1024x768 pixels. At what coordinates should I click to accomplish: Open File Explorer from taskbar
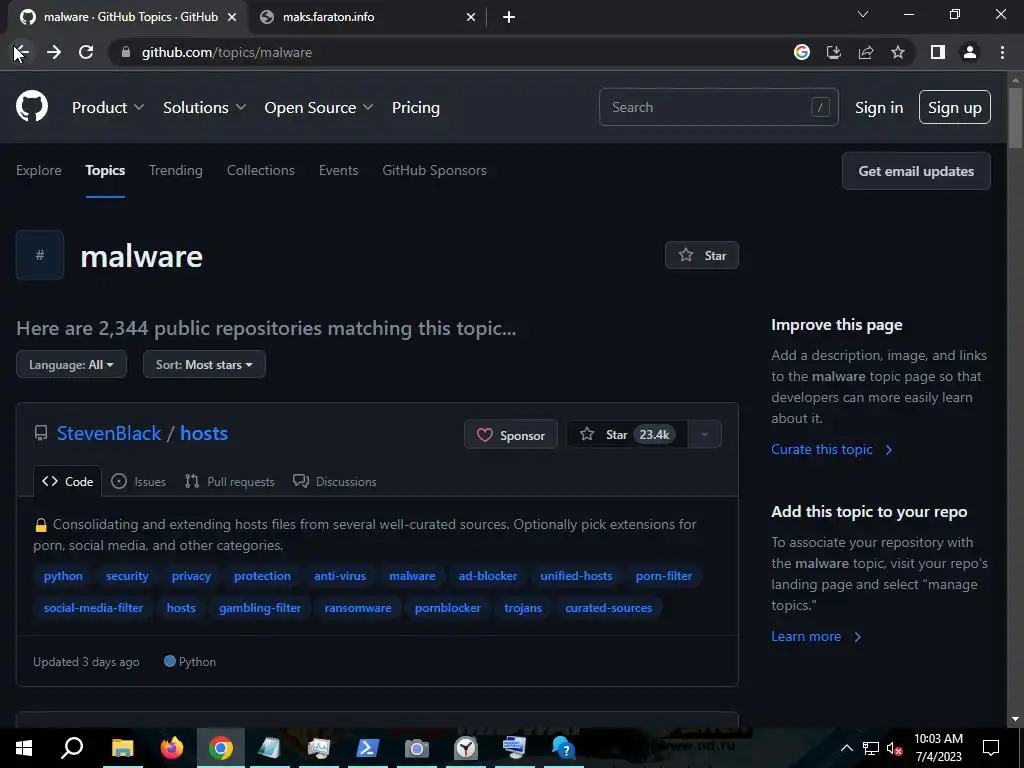[122, 748]
